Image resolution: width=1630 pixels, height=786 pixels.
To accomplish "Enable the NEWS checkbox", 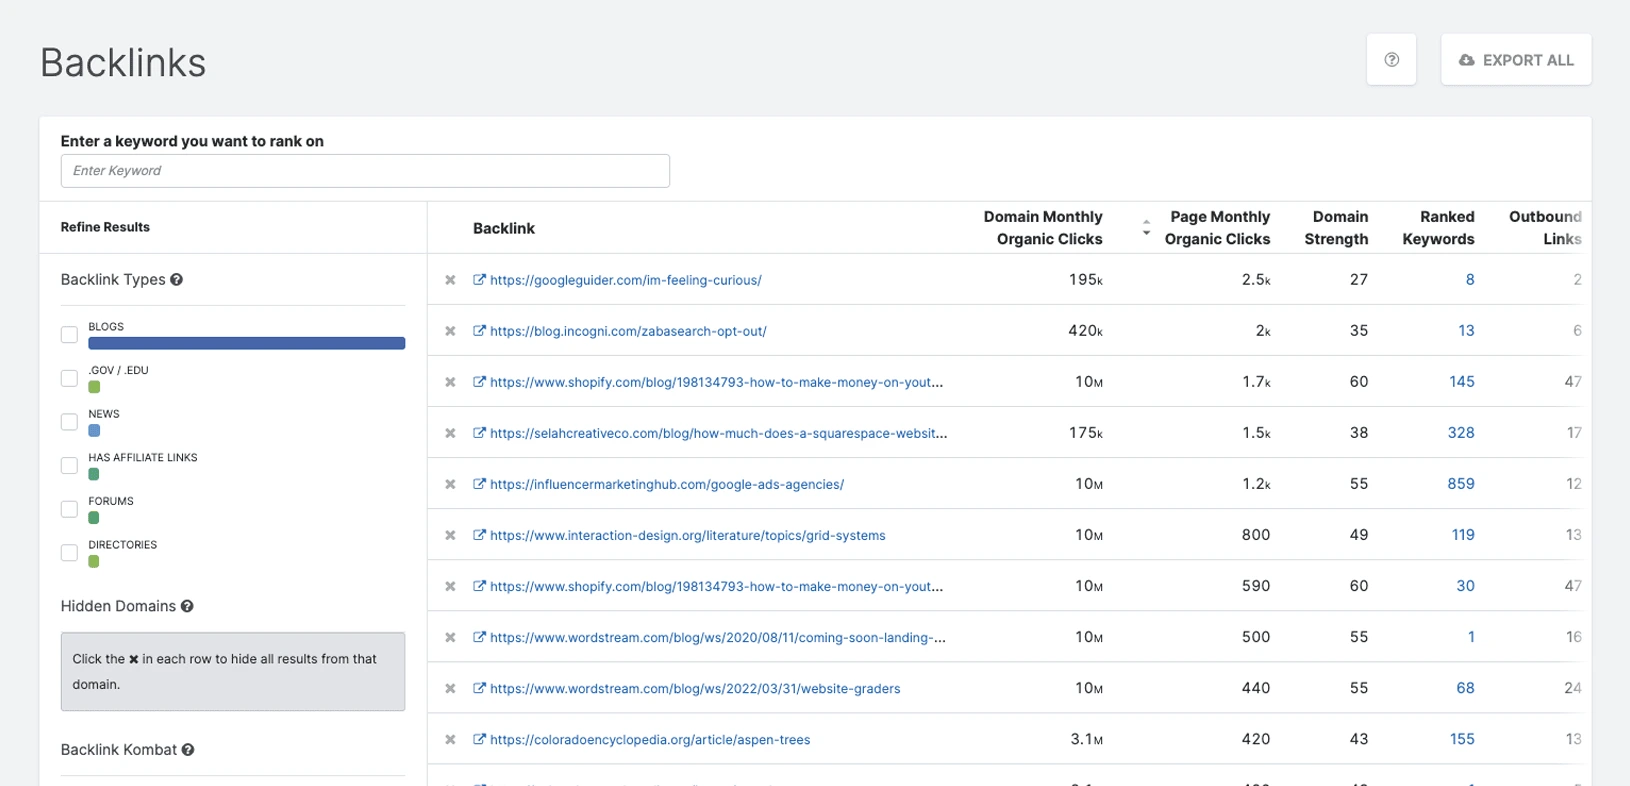I will coord(69,422).
